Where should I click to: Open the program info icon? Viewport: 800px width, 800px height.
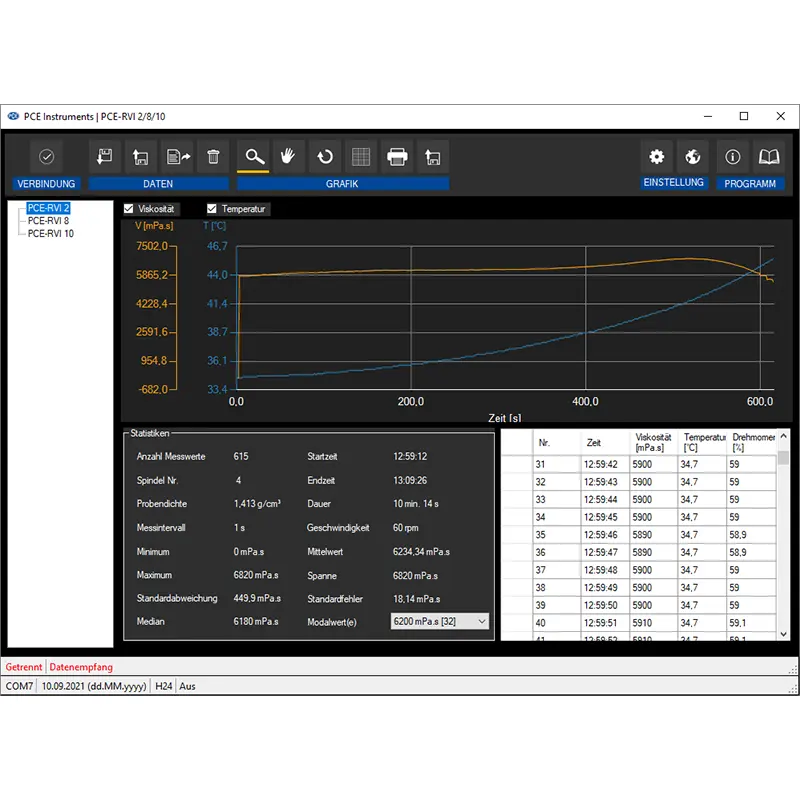click(x=732, y=156)
